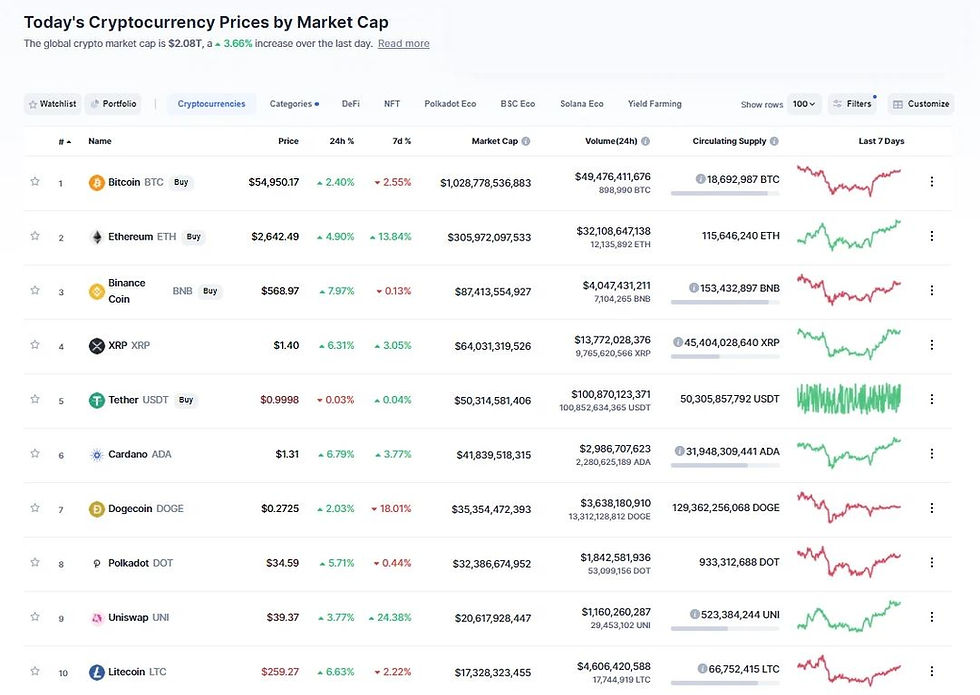The width and height of the screenshot is (980, 695).
Task: Click the Binance Coin logo icon
Action: click(x=96, y=291)
